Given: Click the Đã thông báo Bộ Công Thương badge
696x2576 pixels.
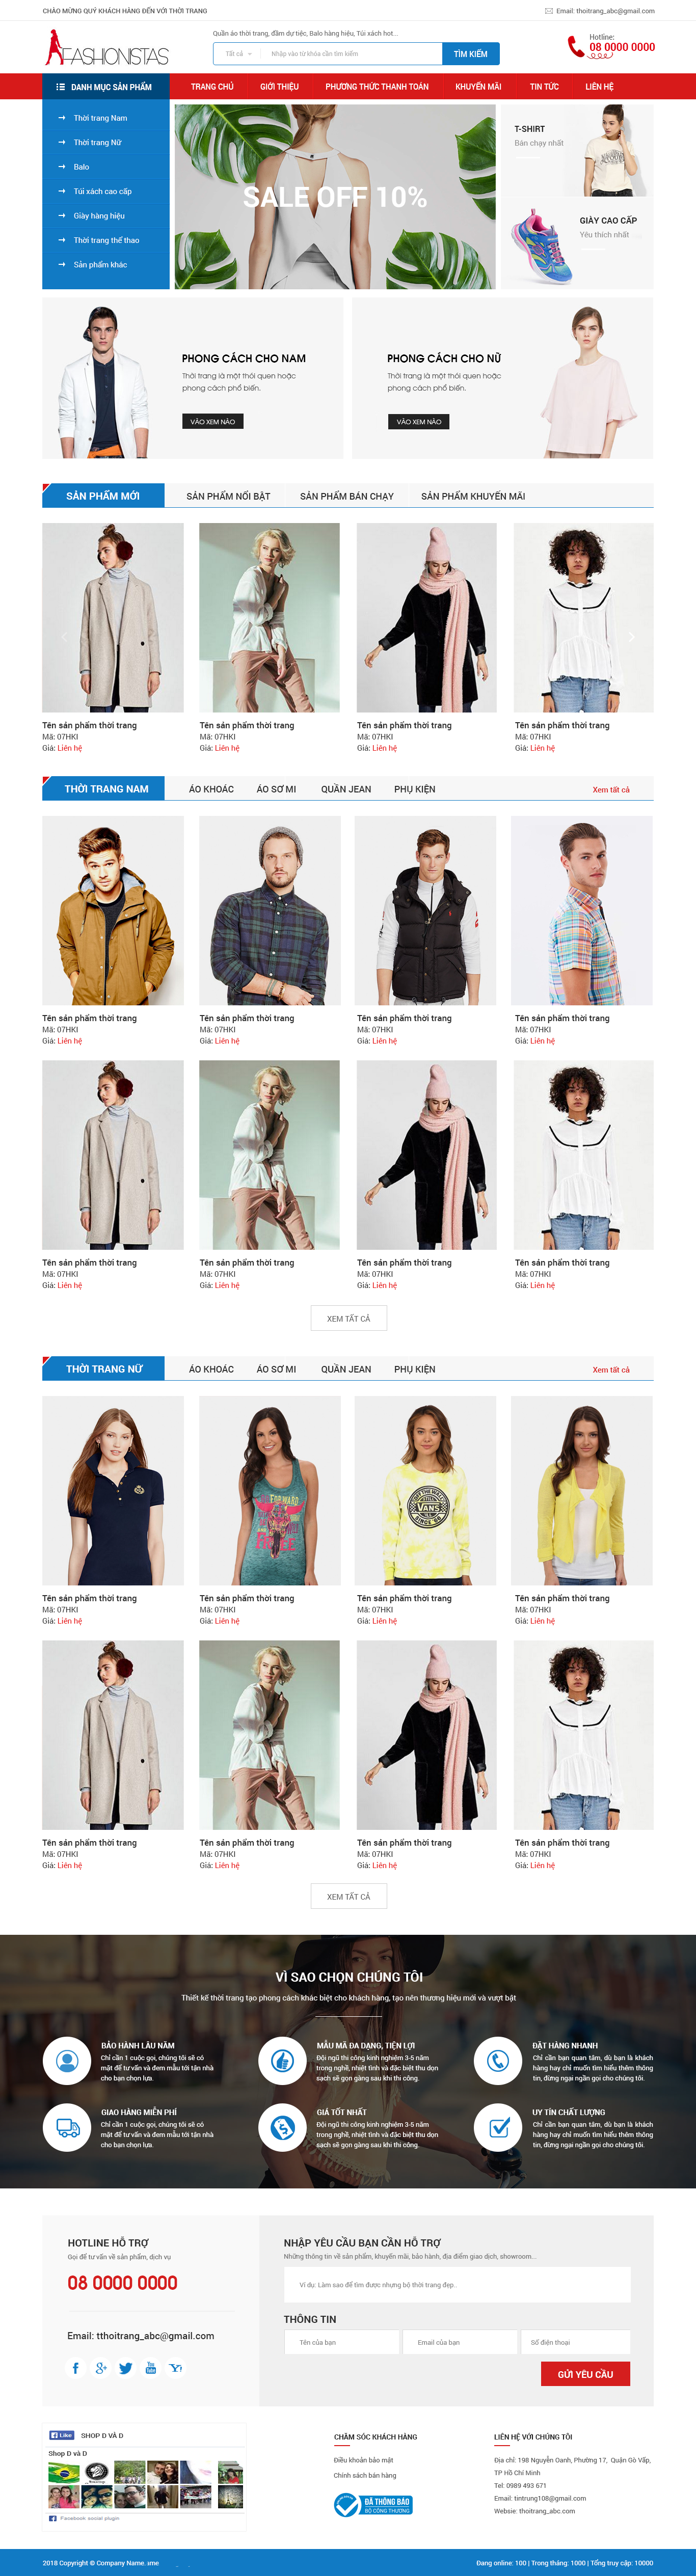Looking at the screenshot, I should click(x=372, y=2504).
